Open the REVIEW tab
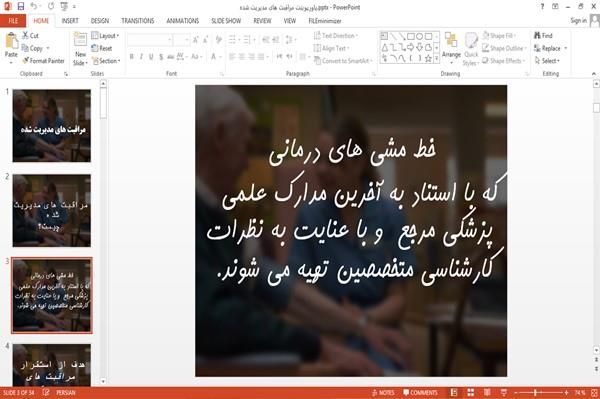 pos(262,21)
